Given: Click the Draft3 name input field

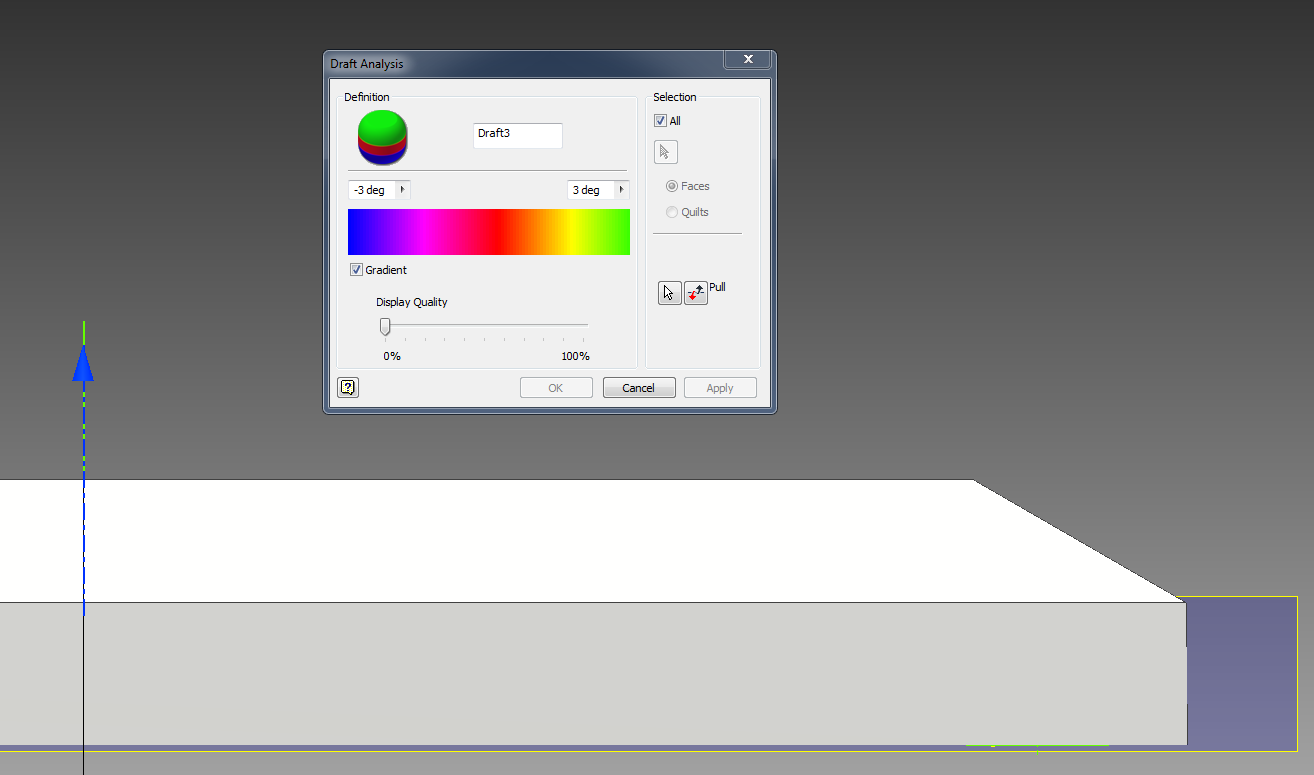Looking at the screenshot, I should point(517,135).
